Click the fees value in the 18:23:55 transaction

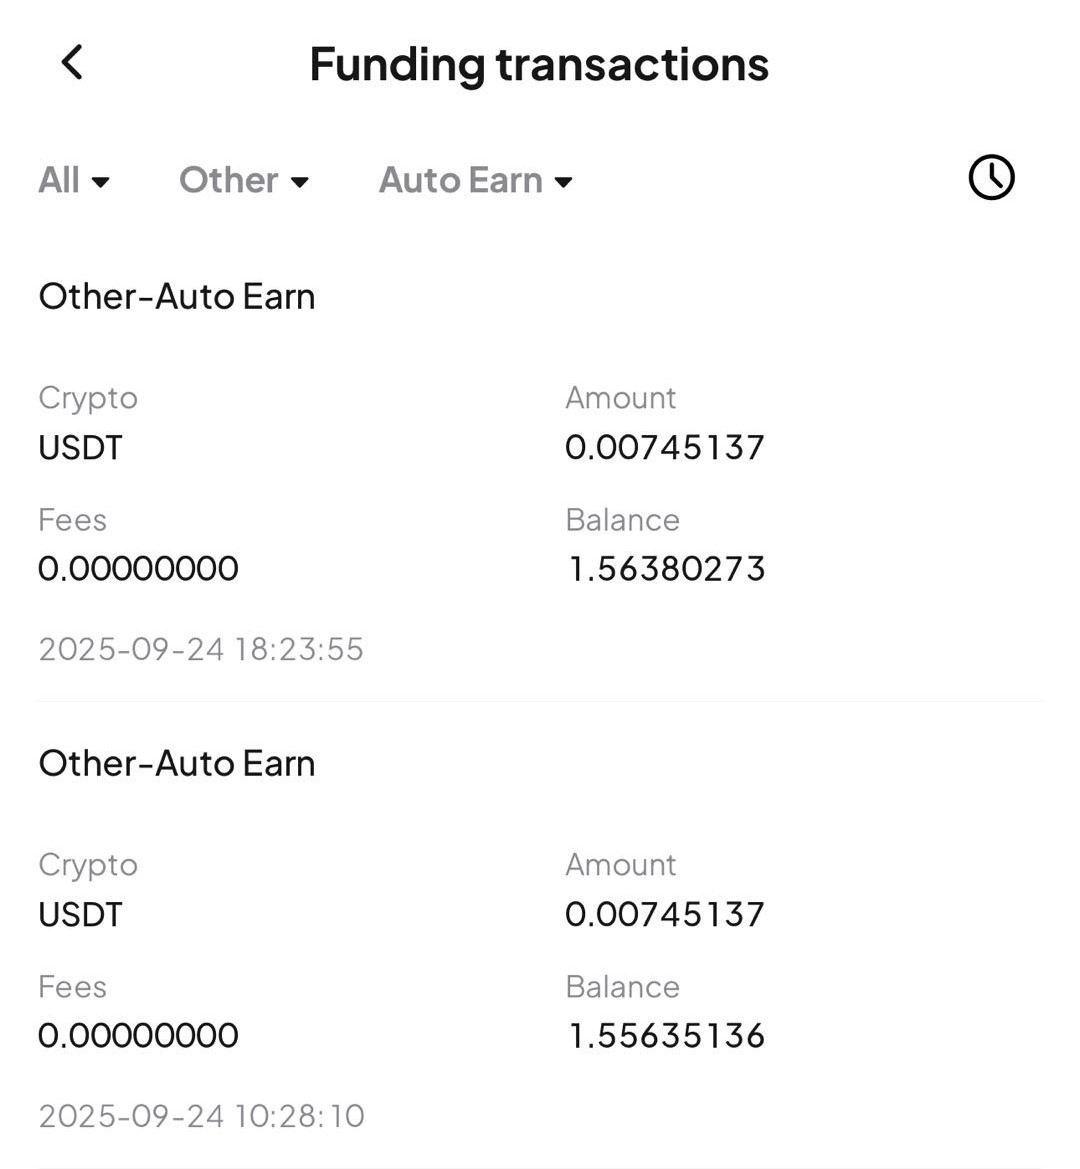coord(138,569)
